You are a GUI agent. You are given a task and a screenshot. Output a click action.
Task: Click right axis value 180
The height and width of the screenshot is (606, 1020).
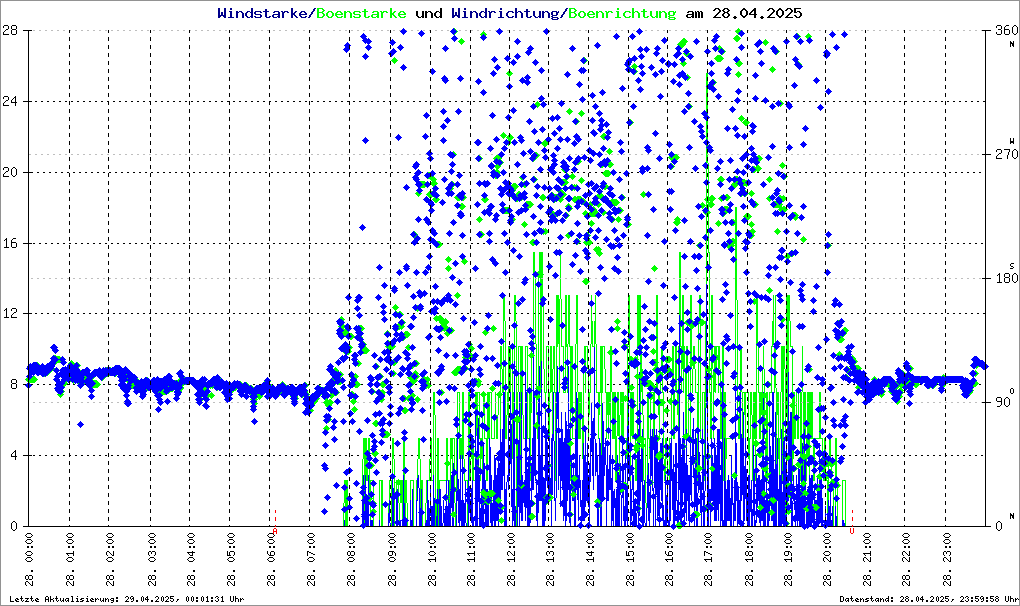1006,278
